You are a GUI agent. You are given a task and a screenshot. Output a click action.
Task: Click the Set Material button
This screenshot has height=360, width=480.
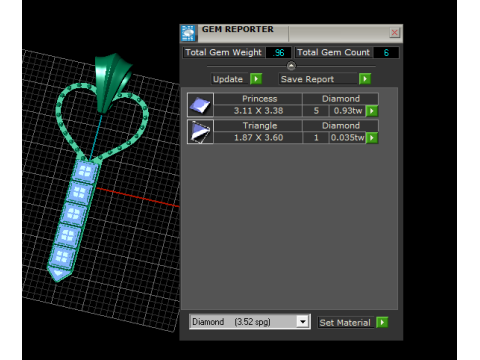pyautogui.click(x=346, y=323)
